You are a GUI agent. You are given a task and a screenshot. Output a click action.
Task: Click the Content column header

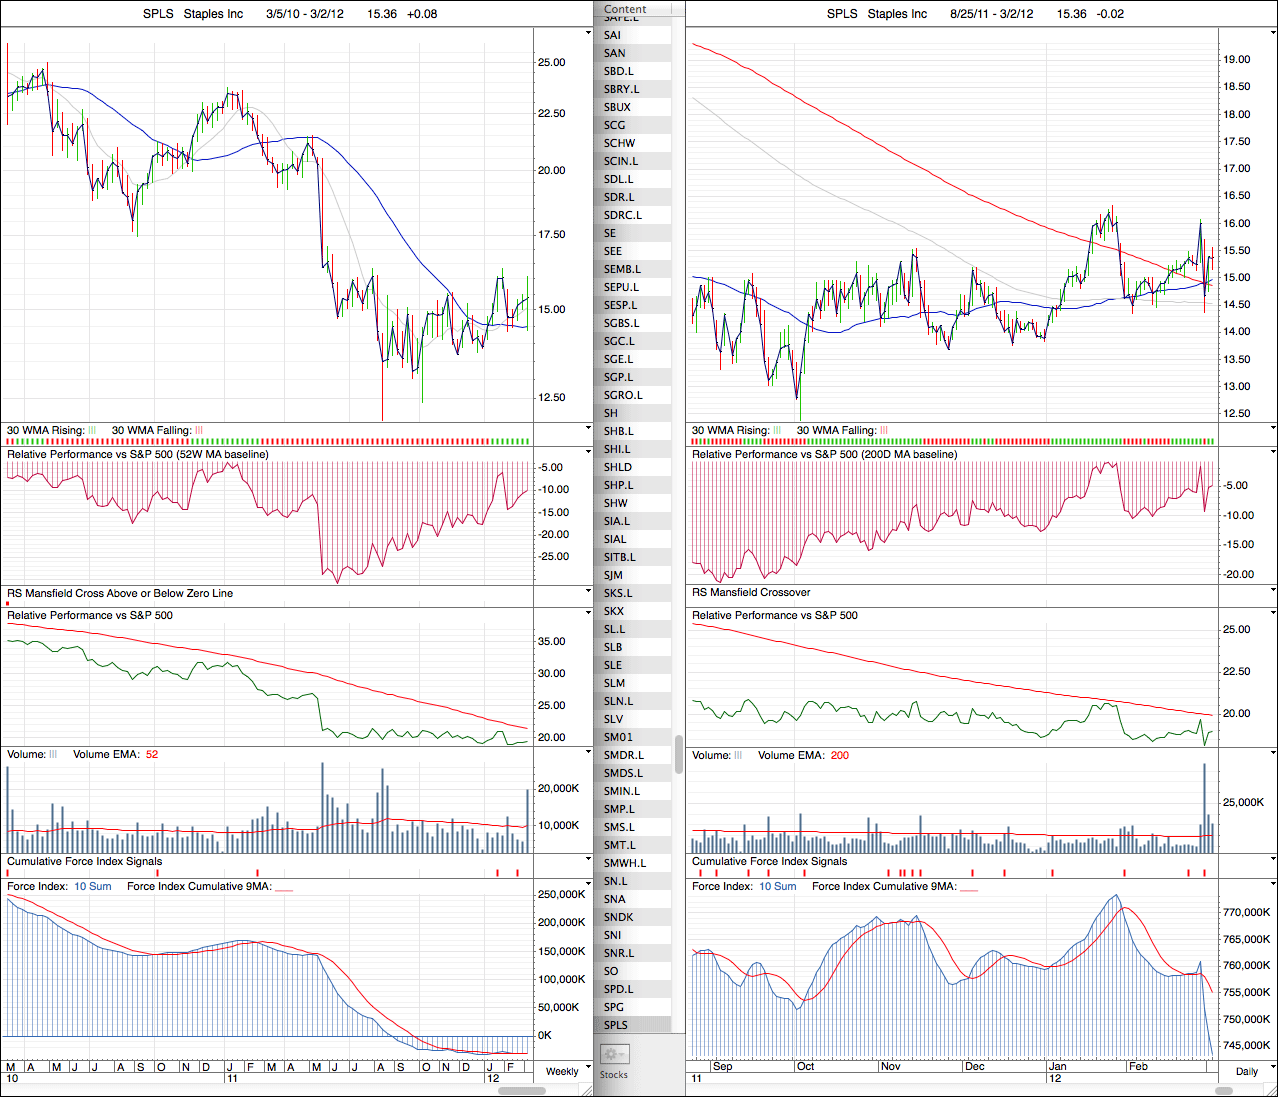pos(626,9)
